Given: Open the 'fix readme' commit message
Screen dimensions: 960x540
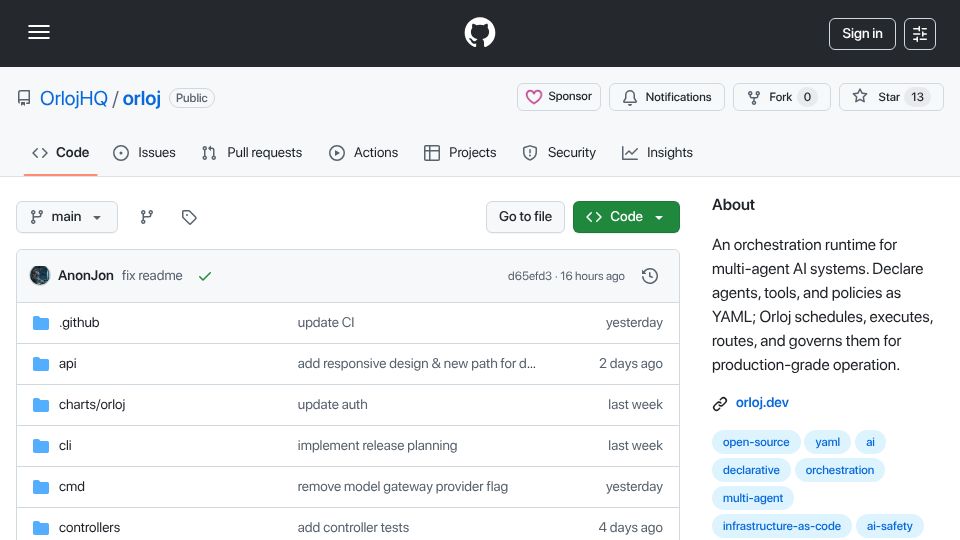Looking at the screenshot, I should pyautogui.click(x=152, y=276).
